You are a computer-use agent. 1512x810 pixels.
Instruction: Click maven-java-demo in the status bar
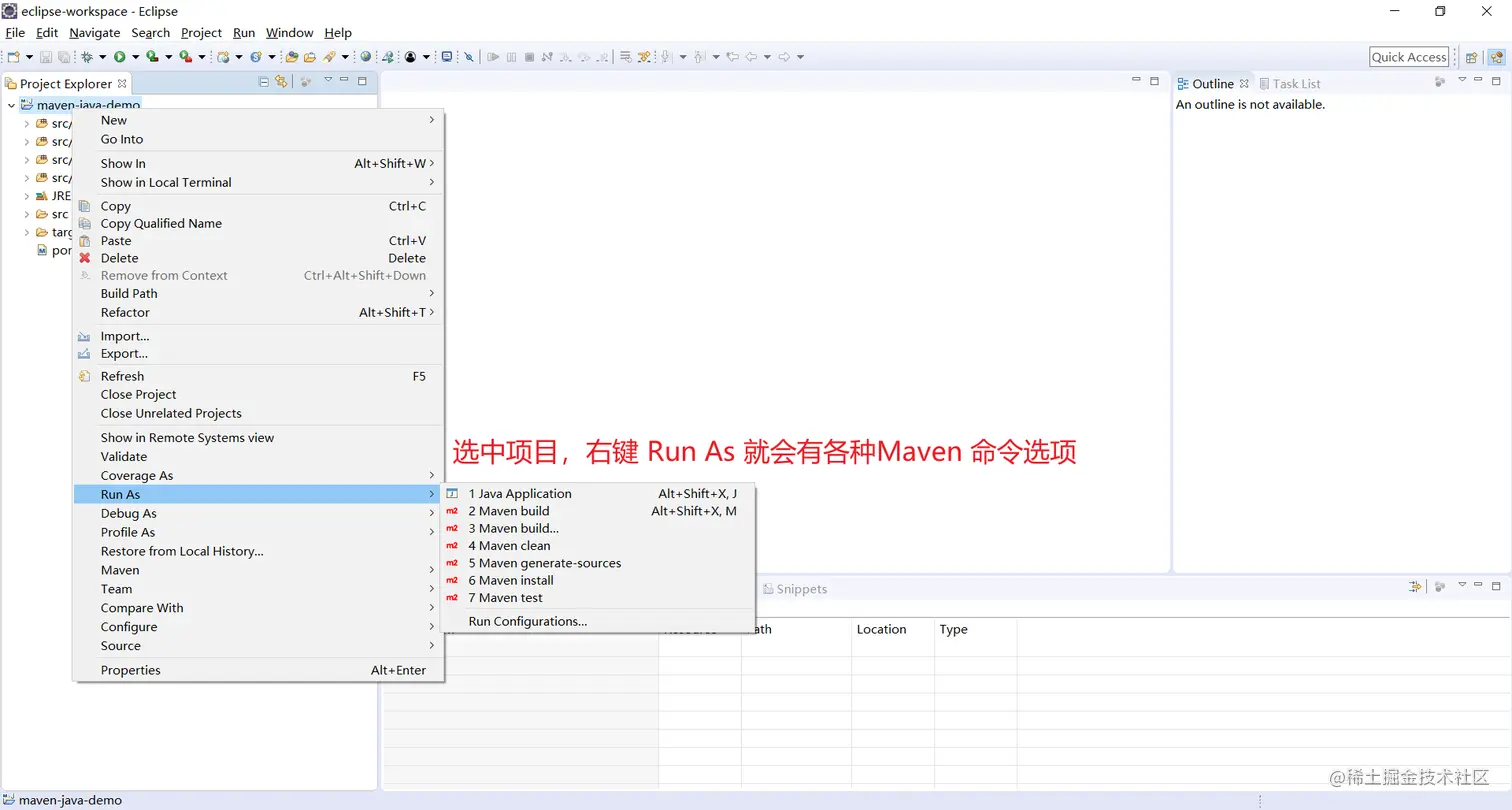coord(70,800)
